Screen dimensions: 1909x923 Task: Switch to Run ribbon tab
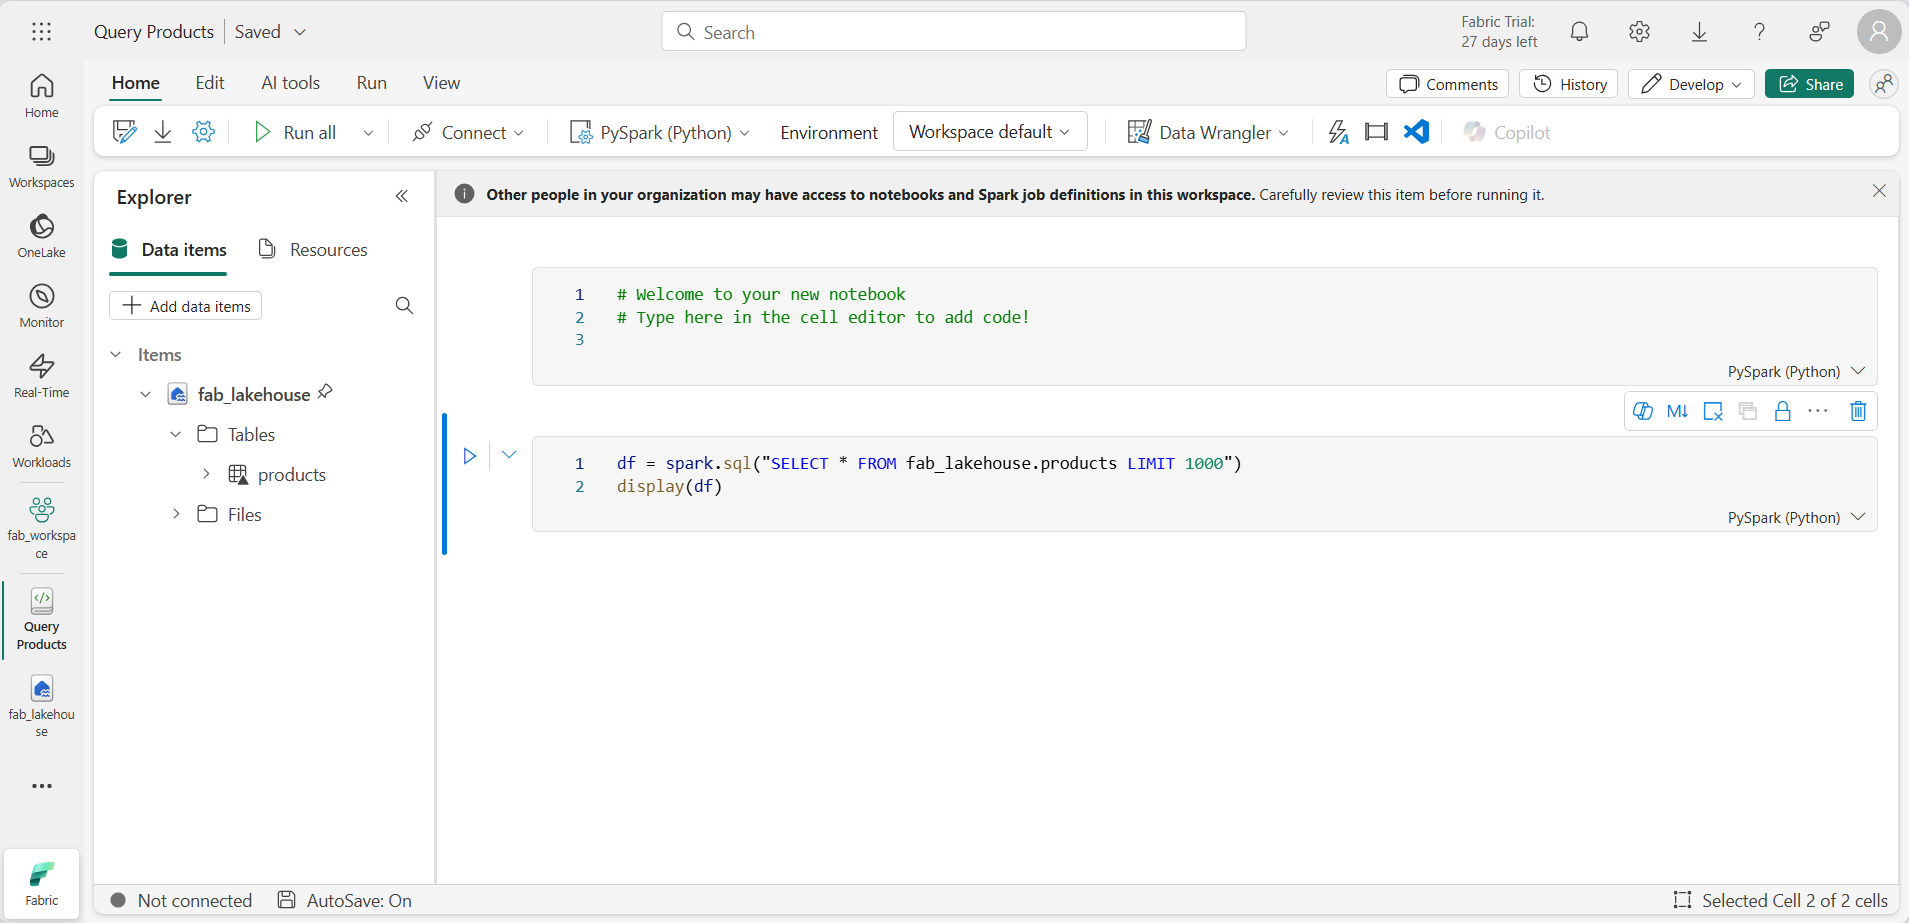coord(372,83)
